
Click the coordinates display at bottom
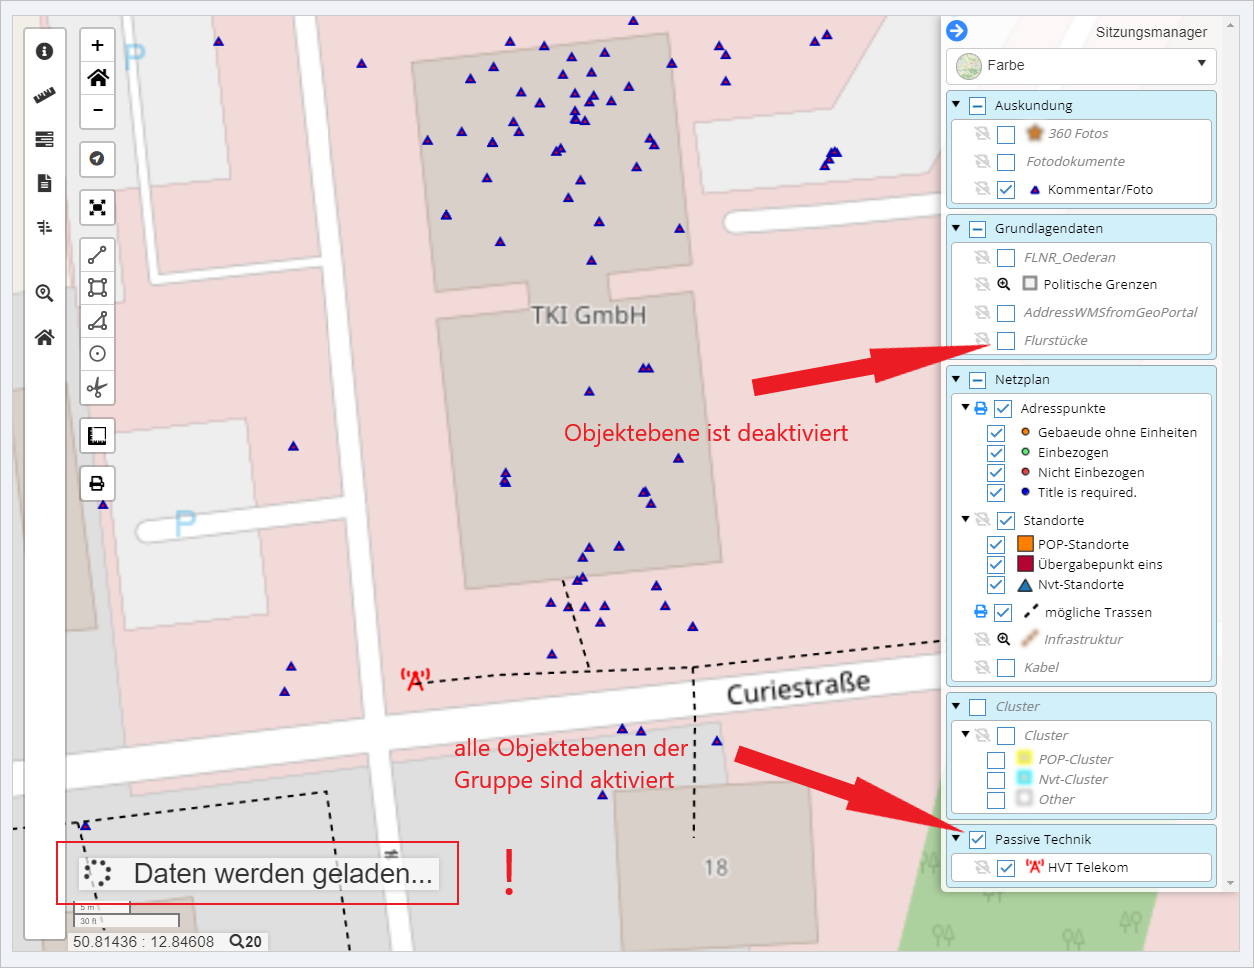point(143,942)
